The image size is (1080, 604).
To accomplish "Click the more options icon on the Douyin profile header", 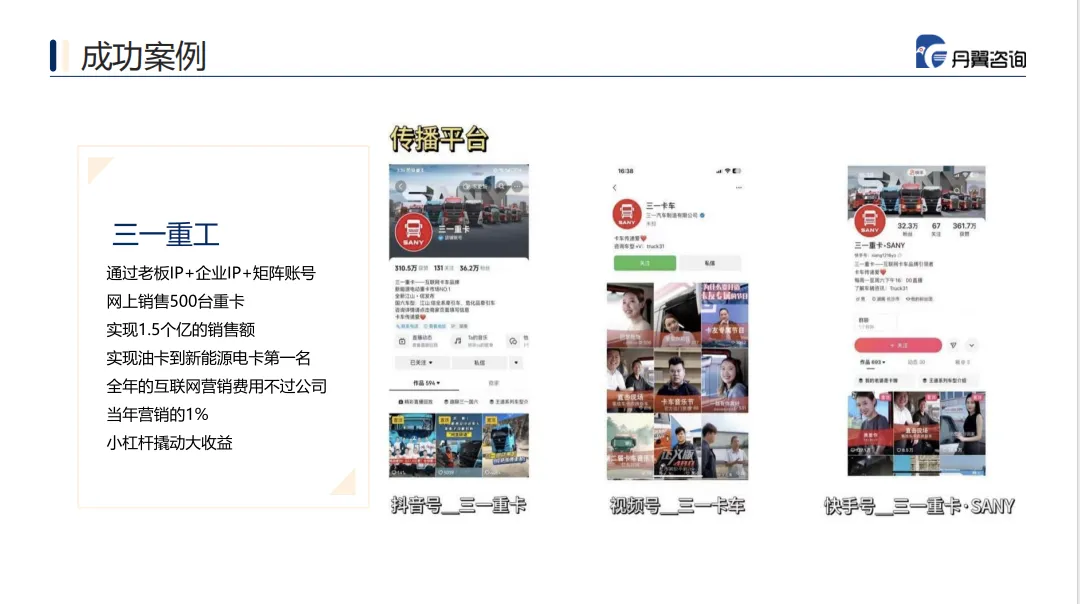I will (519, 188).
